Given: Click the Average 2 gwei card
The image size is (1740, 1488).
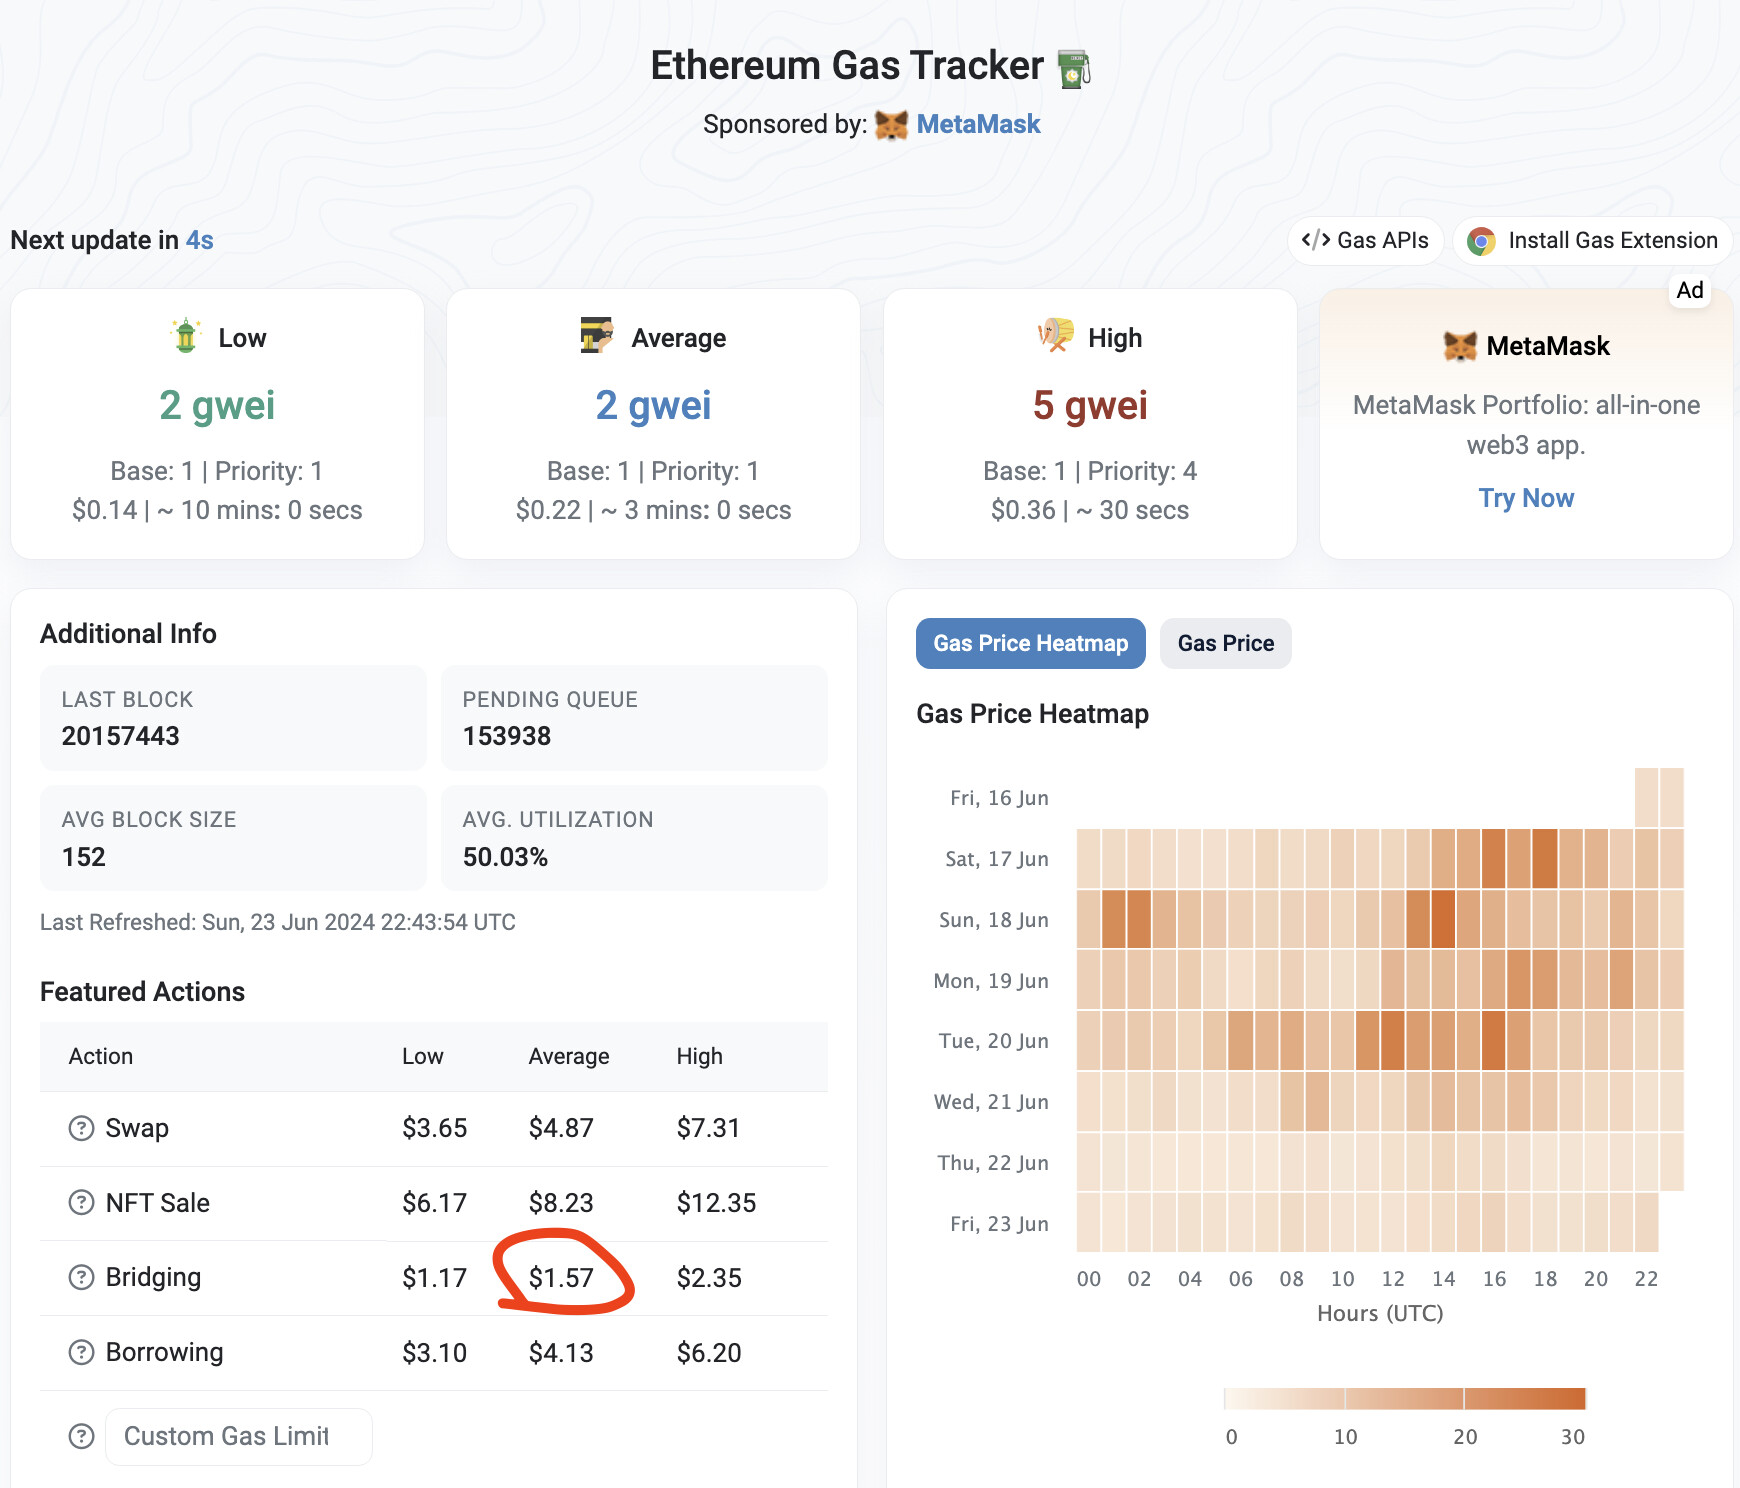Looking at the screenshot, I should click(653, 424).
